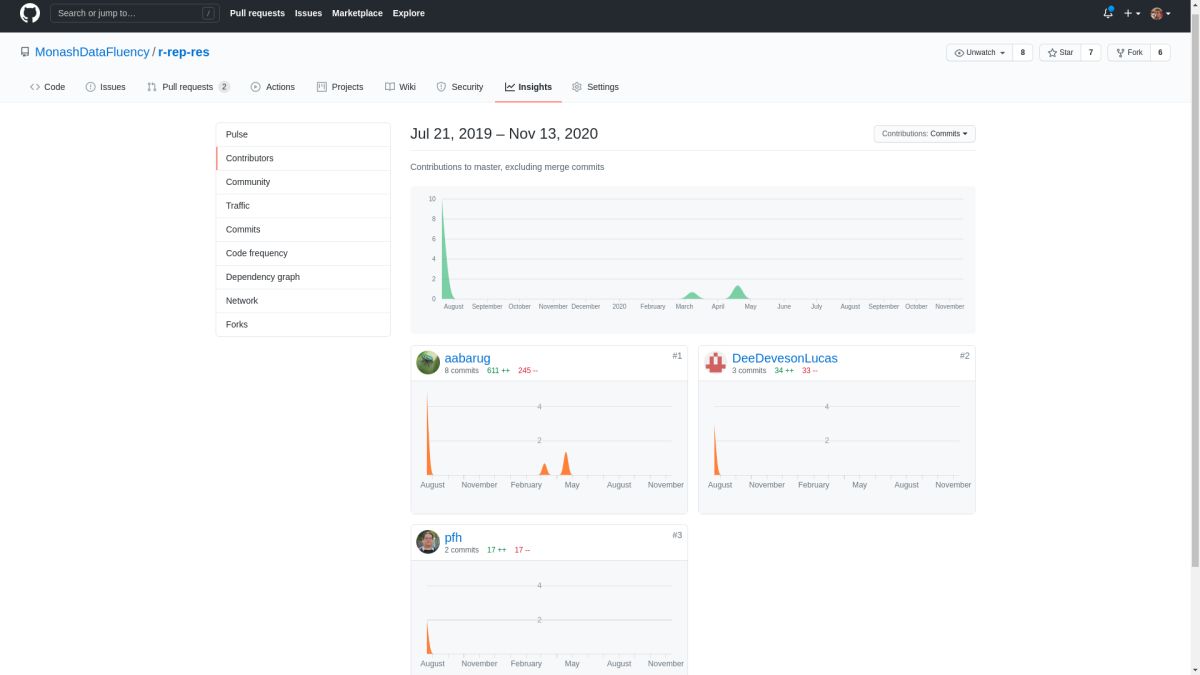1200x675 pixels.
Task: Select Traffic in the Insights sidebar
Action: 303,206
